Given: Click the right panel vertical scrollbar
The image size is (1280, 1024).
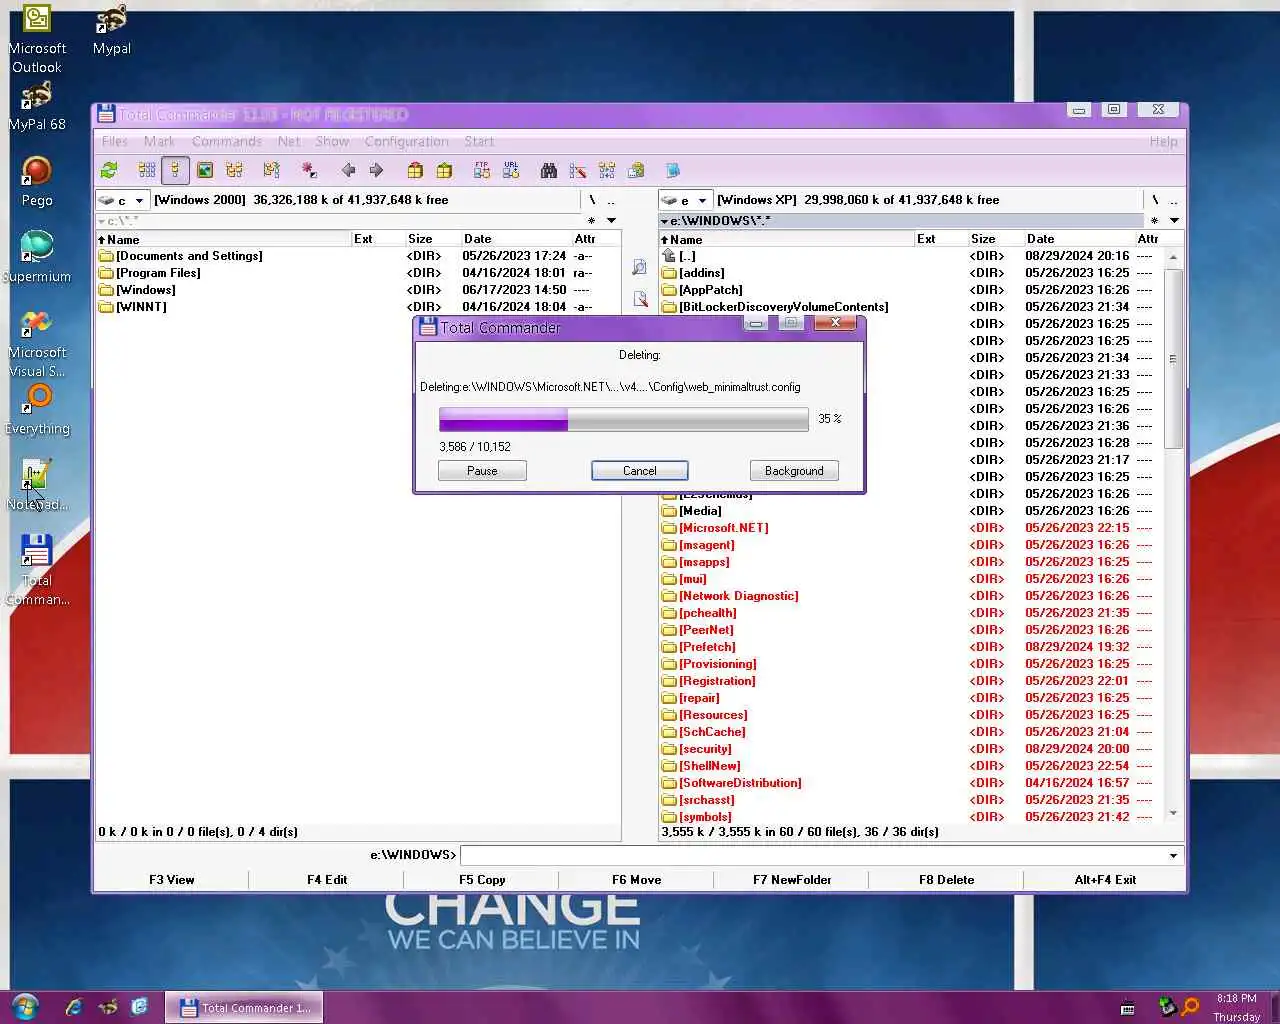Looking at the screenshot, I should point(1174,536).
